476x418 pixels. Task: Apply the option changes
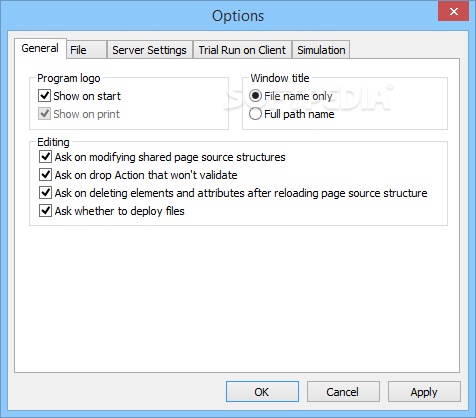coord(424,392)
